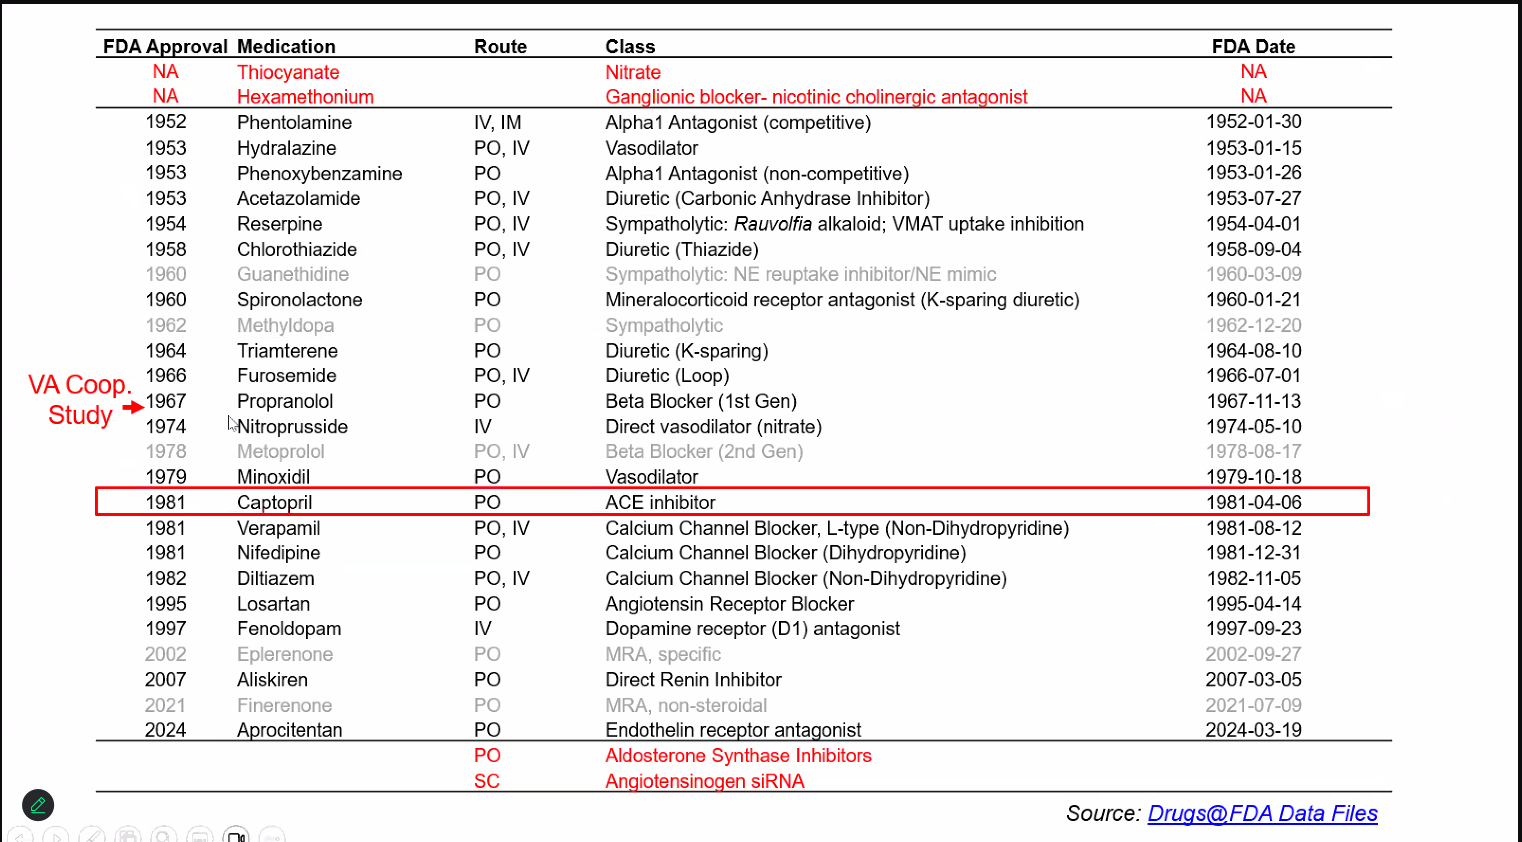Select the Diltiazem medication cell
1522x842 pixels.
point(275,578)
